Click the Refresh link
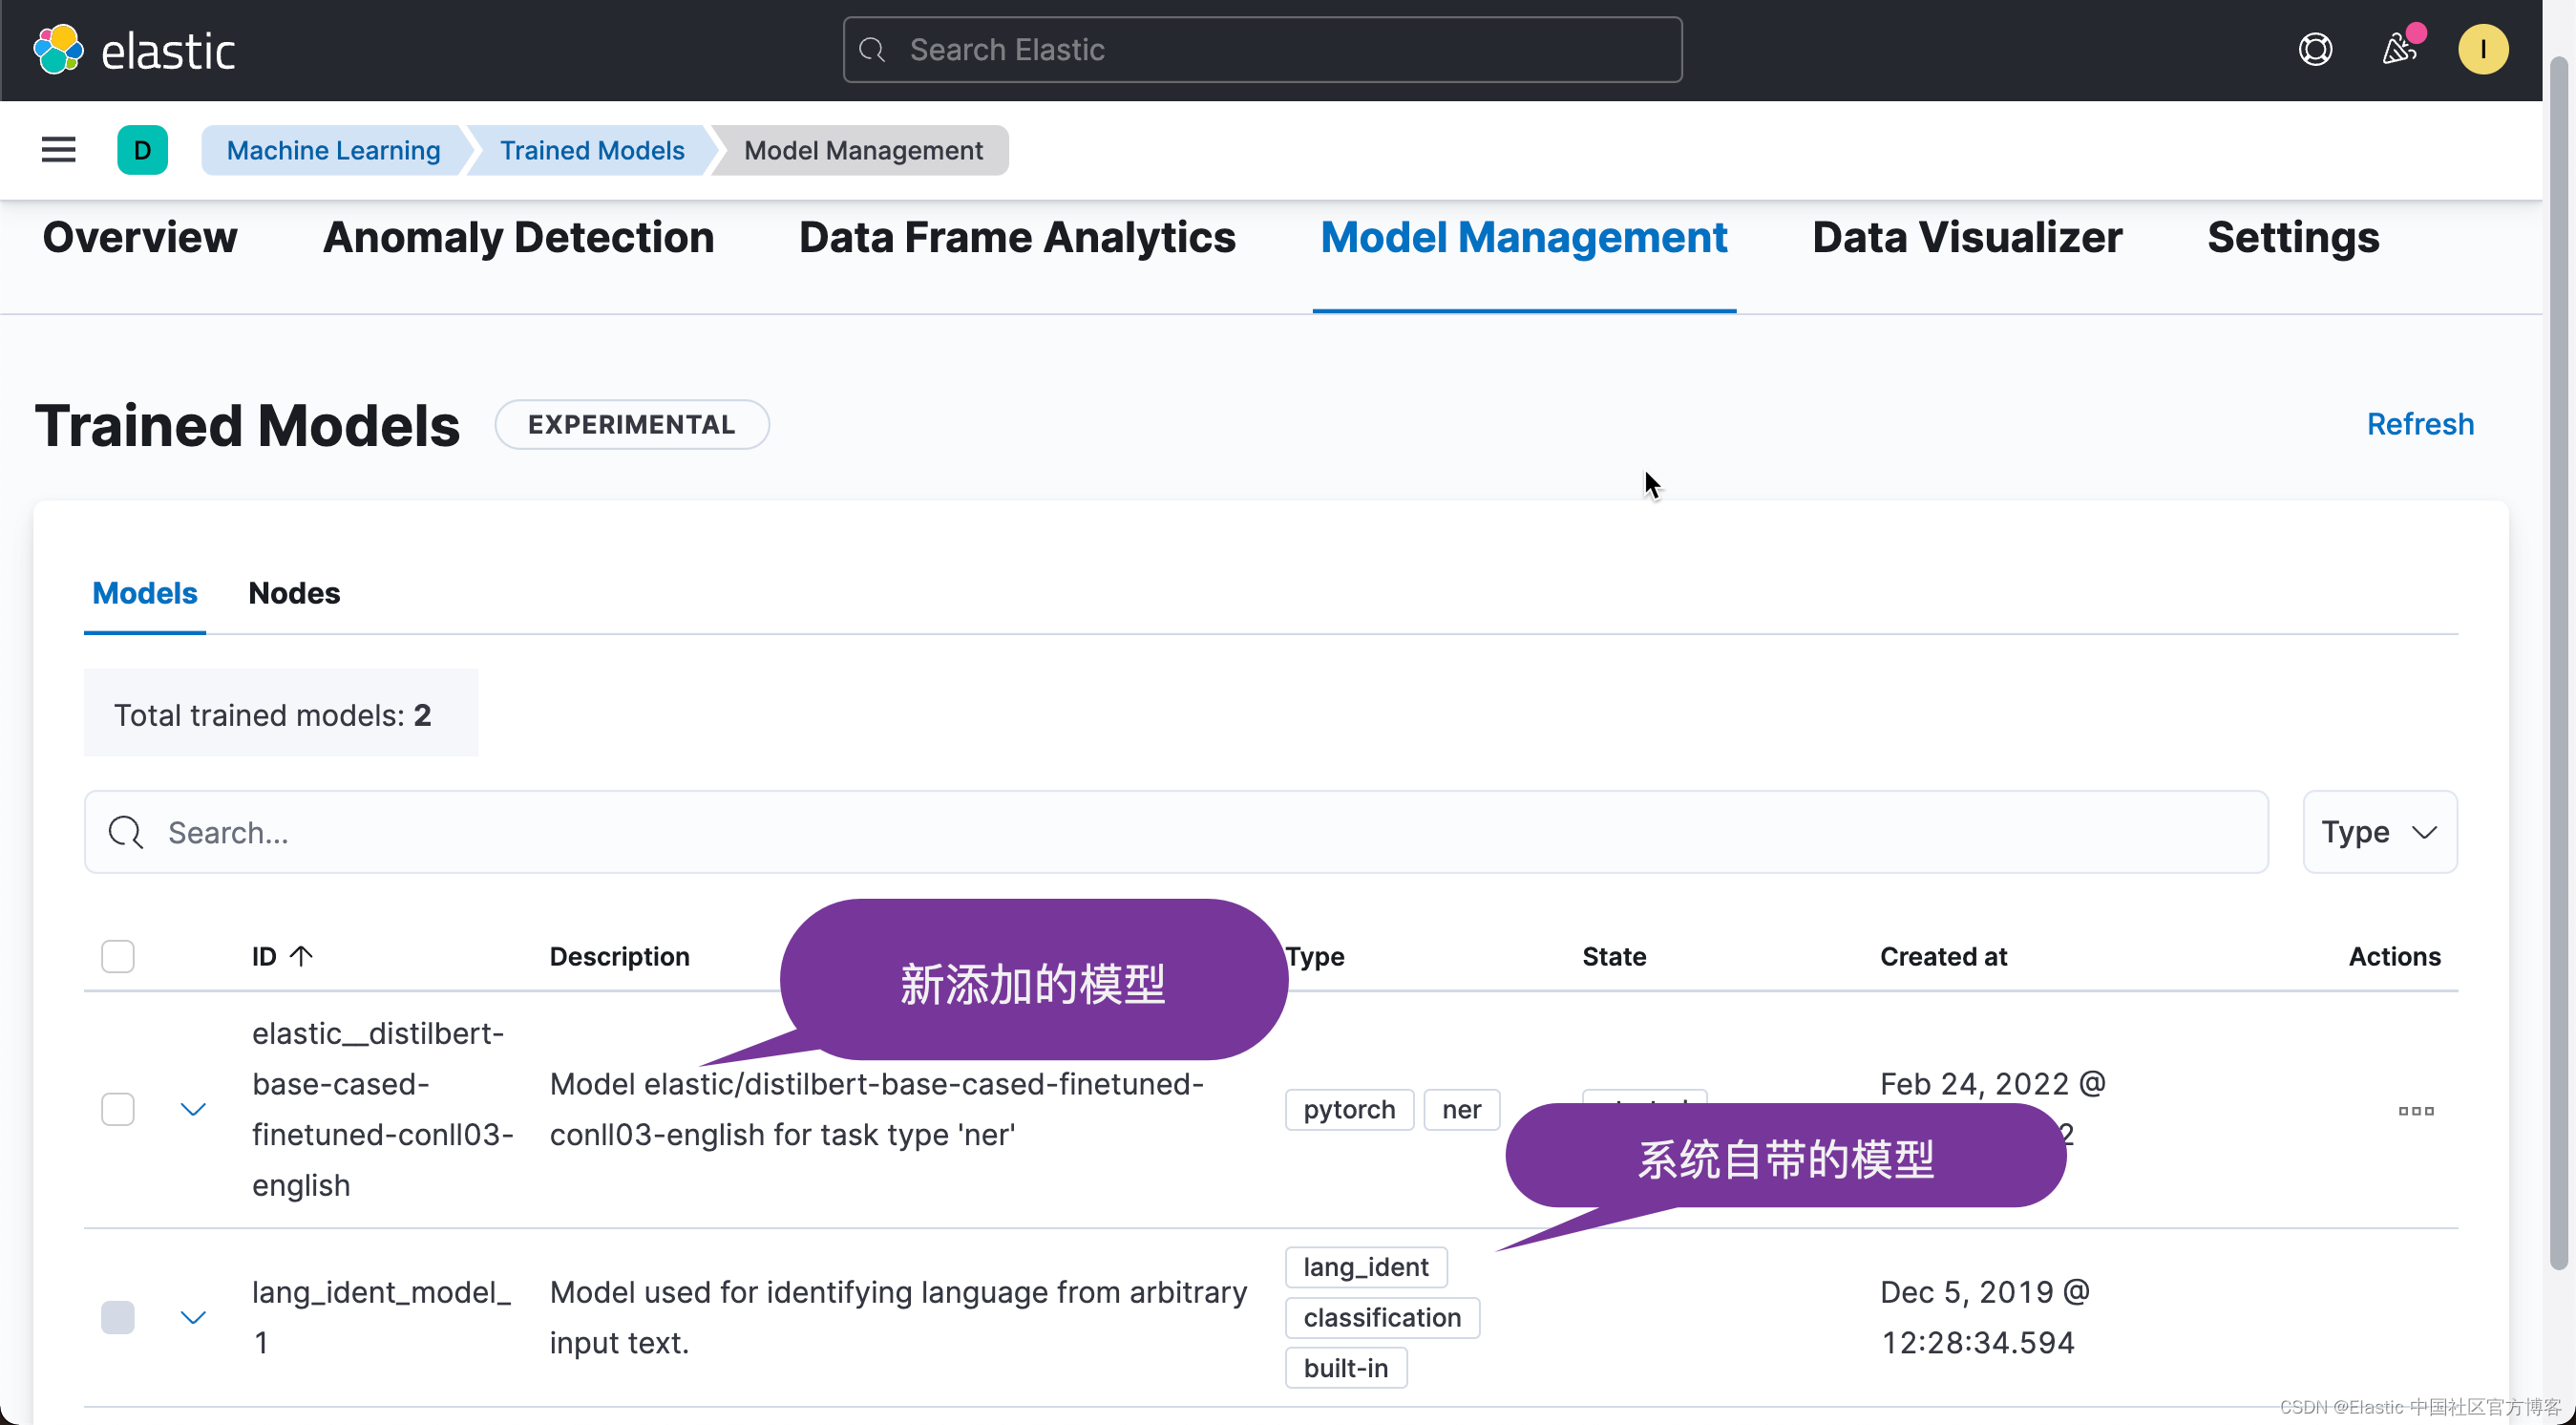2576x1425 pixels. tap(2419, 424)
